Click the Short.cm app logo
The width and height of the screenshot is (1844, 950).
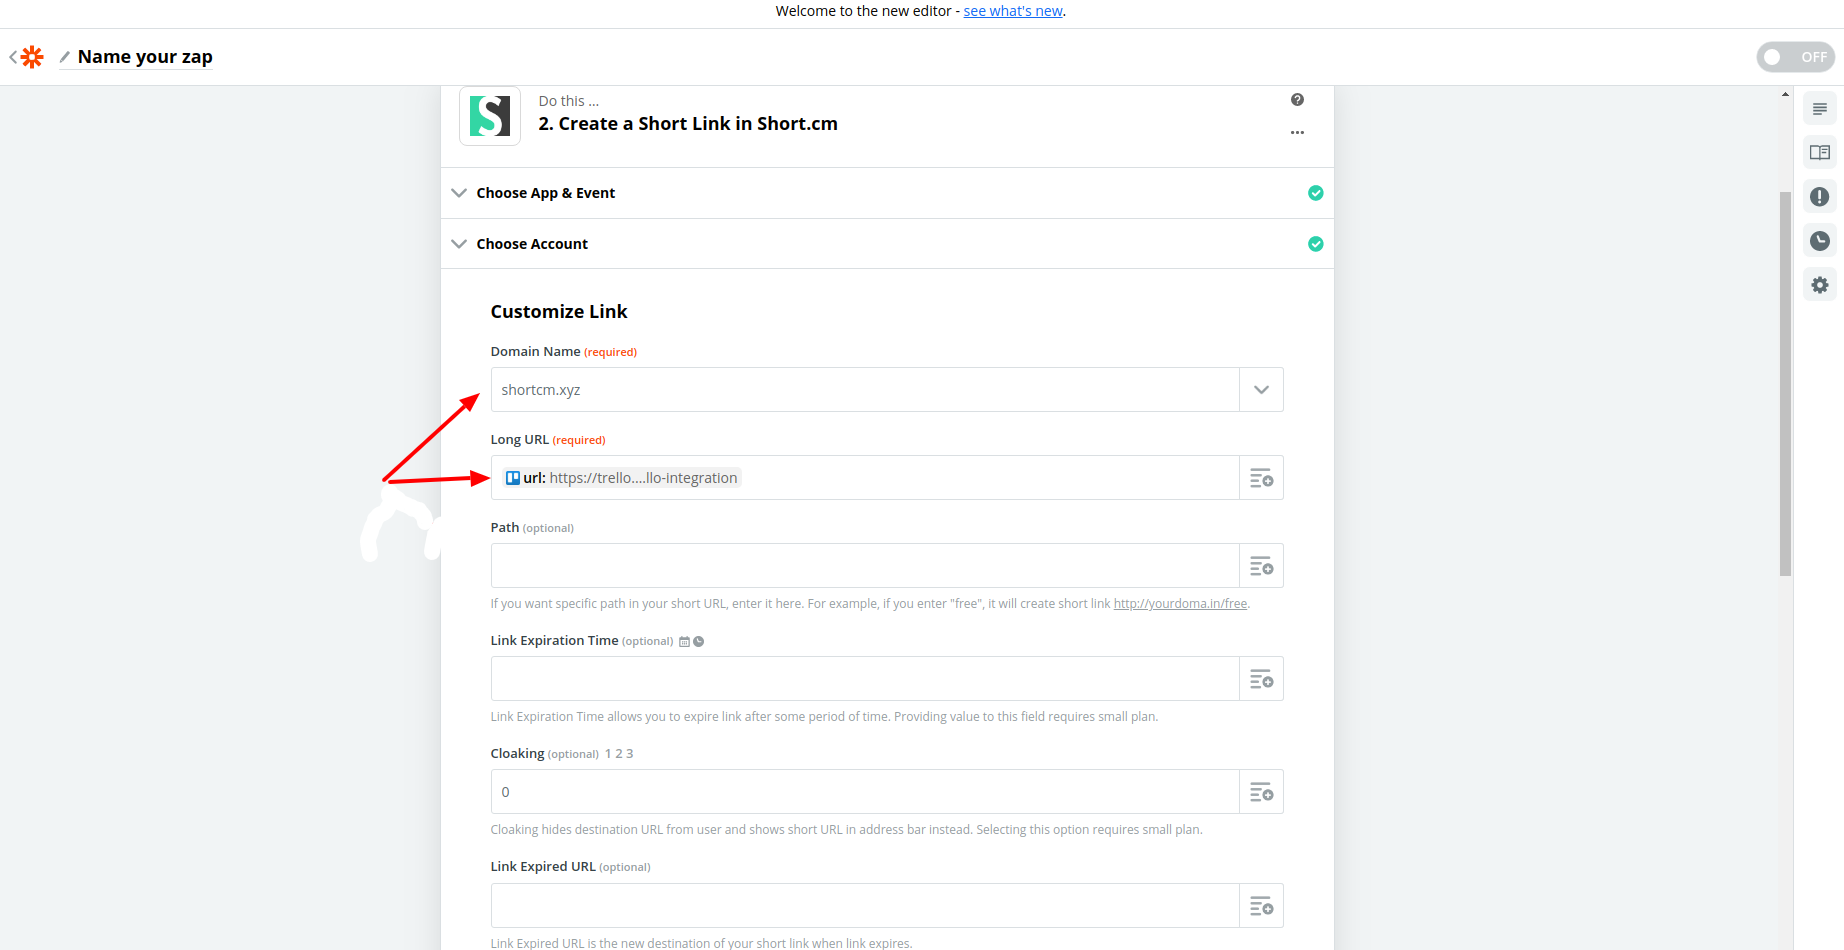pyautogui.click(x=490, y=116)
